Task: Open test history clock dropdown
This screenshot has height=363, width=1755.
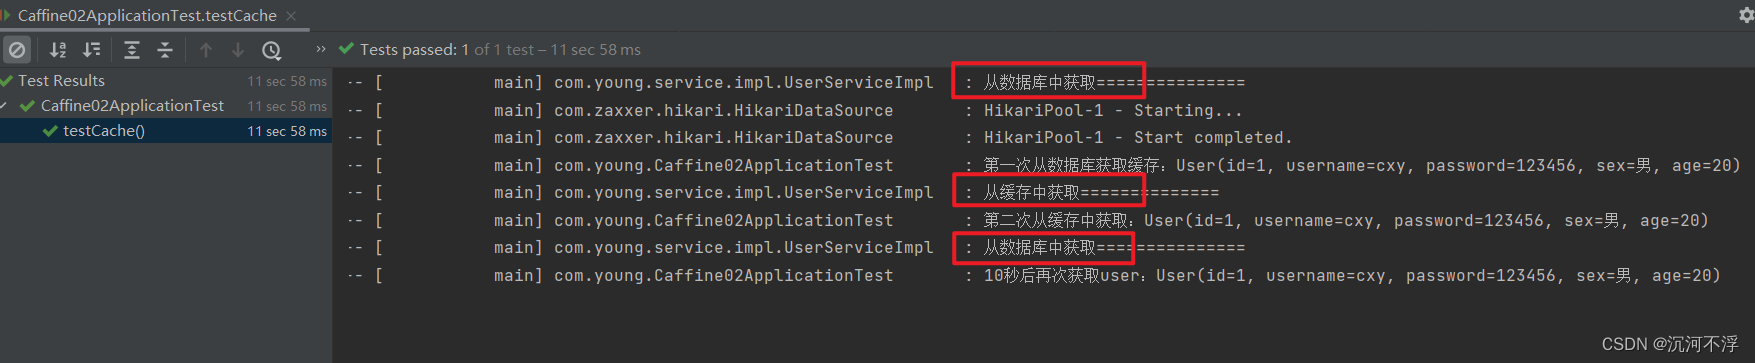Action: (x=272, y=50)
